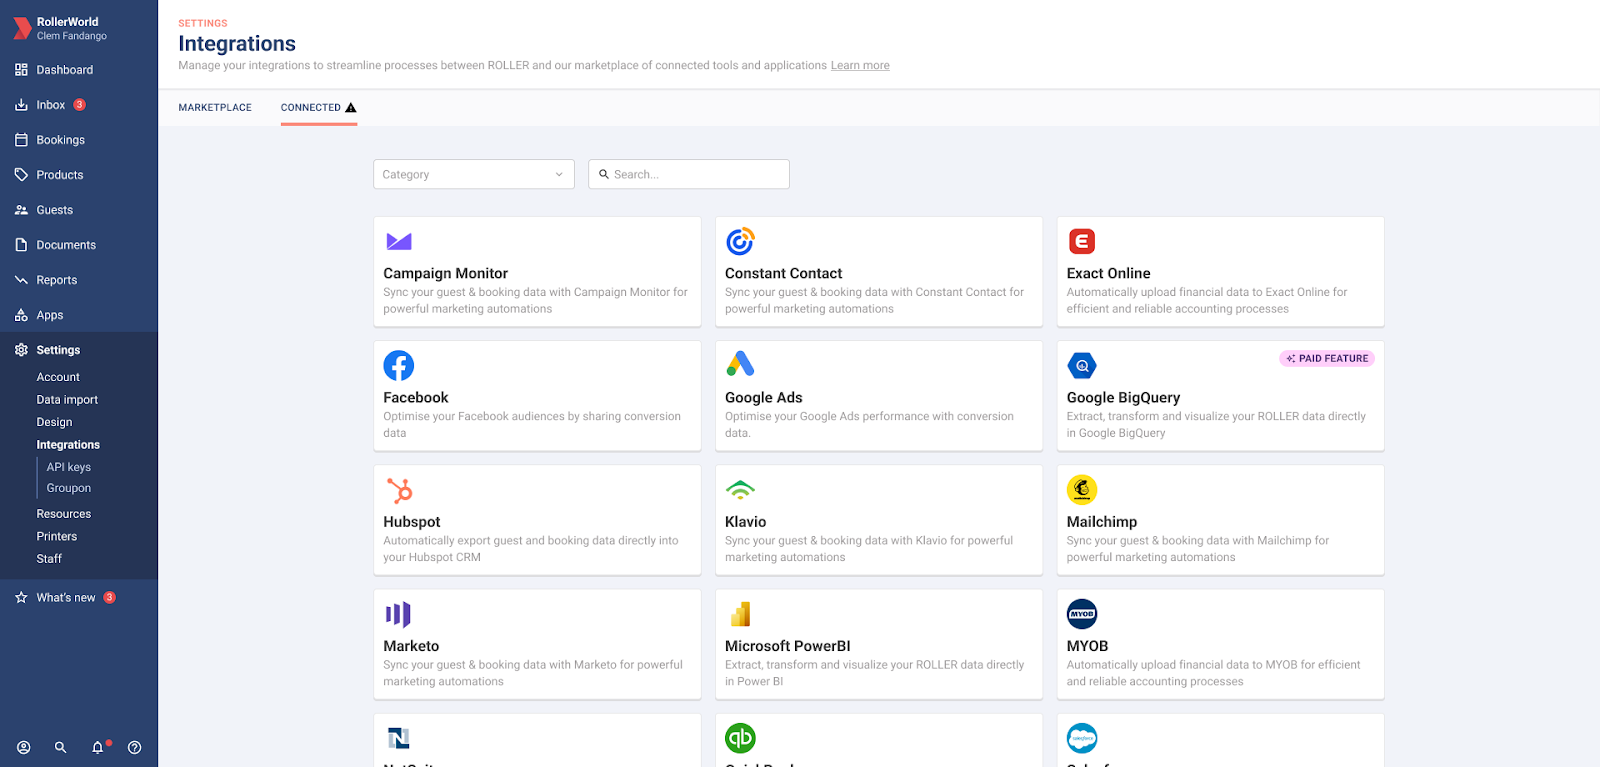Open the Google Ads card title
The height and width of the screenshot is (767, 1600).
[763, 398]
